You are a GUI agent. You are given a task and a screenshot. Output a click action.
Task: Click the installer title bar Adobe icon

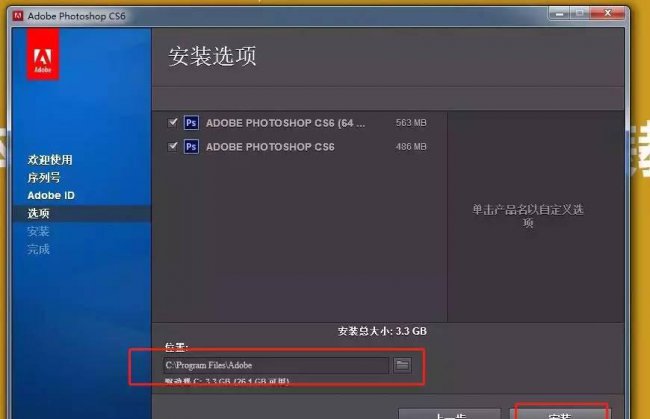pyautogui.click(x=18, y=16)
